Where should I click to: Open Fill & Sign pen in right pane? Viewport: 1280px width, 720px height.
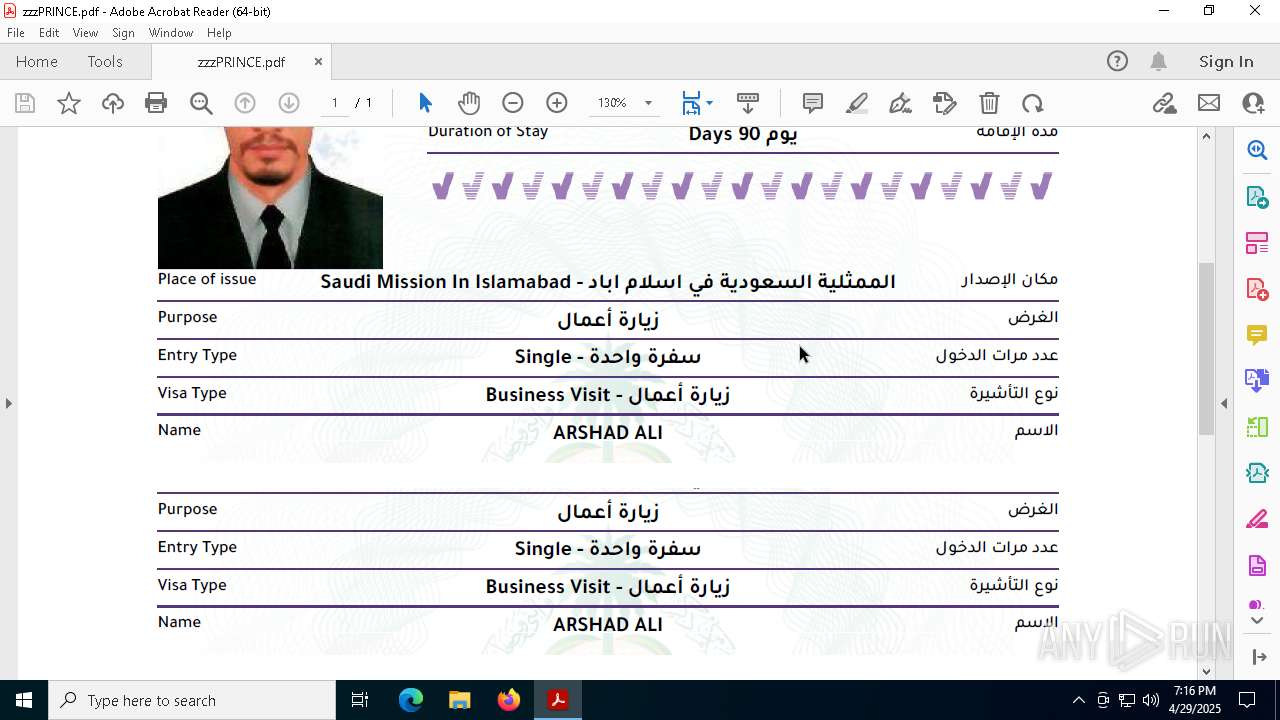[1257, 519]
